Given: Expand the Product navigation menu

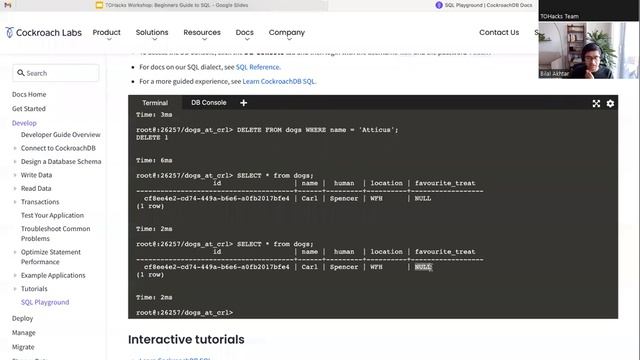Looking at the screenshot, I should click(107, 33).
